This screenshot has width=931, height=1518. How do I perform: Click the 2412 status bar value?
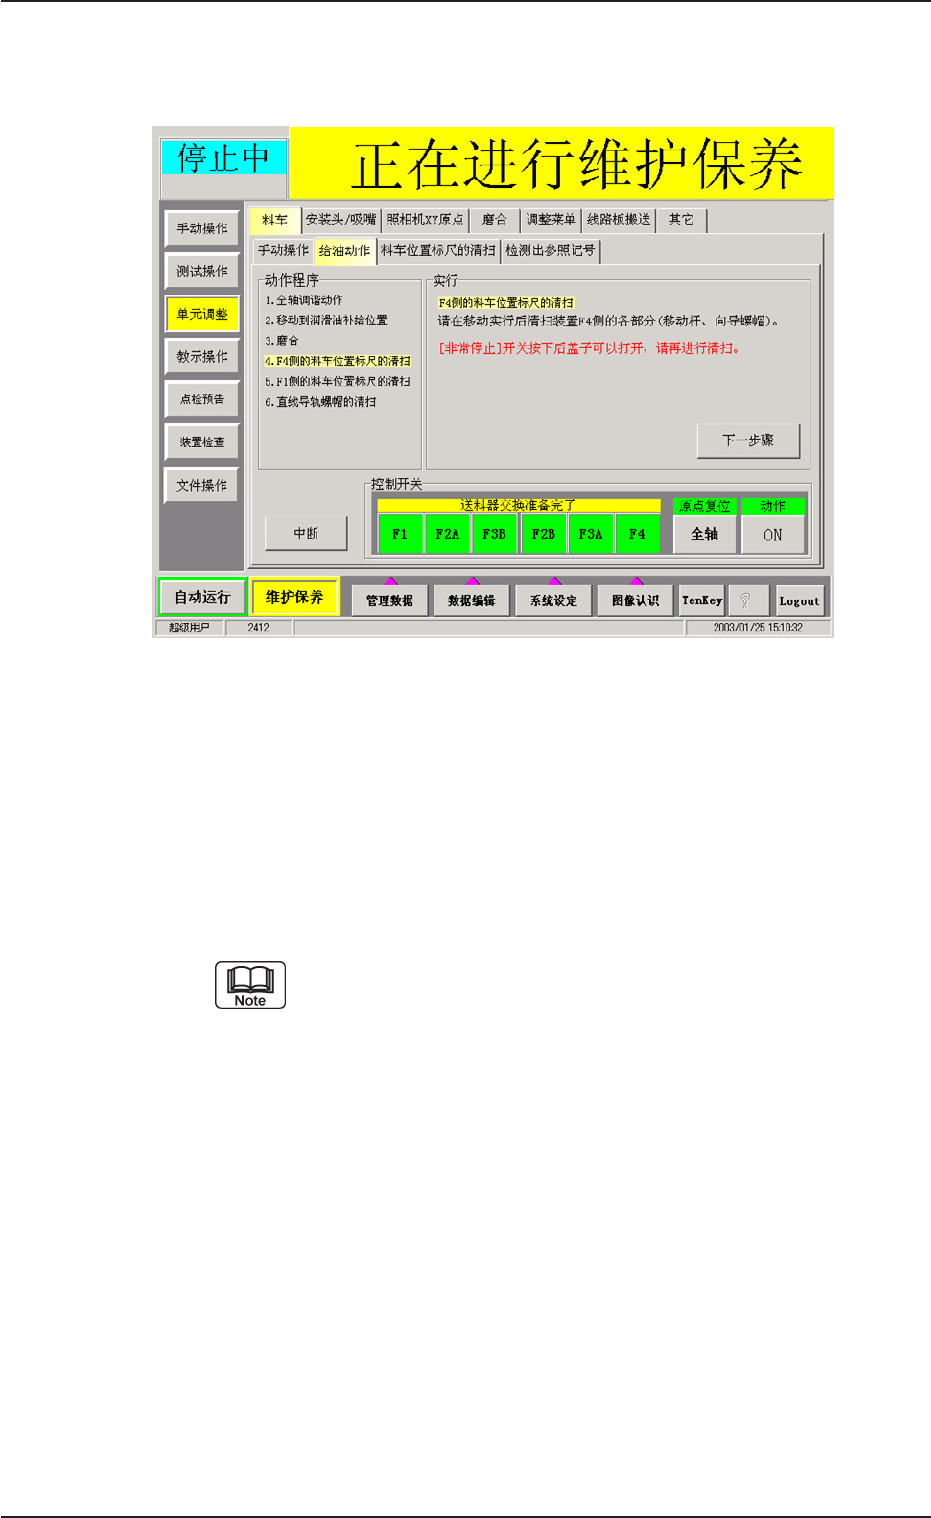tap(259, 628)
